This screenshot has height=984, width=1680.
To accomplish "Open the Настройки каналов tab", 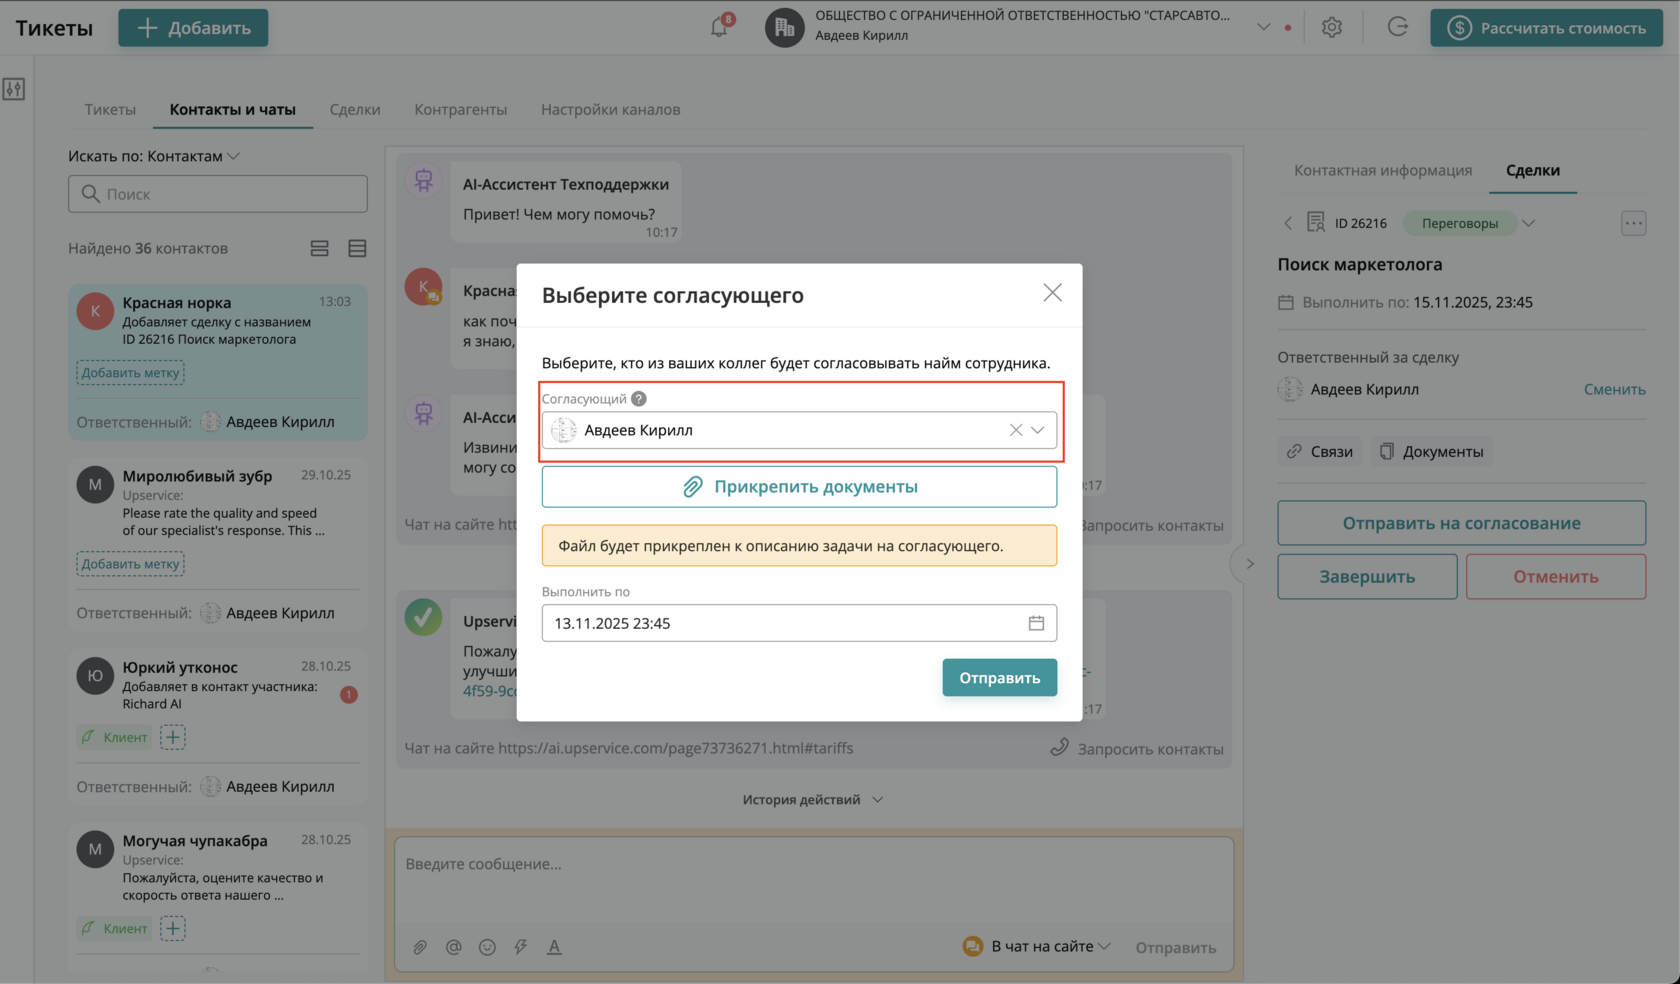I will click(x=611, y=109).
